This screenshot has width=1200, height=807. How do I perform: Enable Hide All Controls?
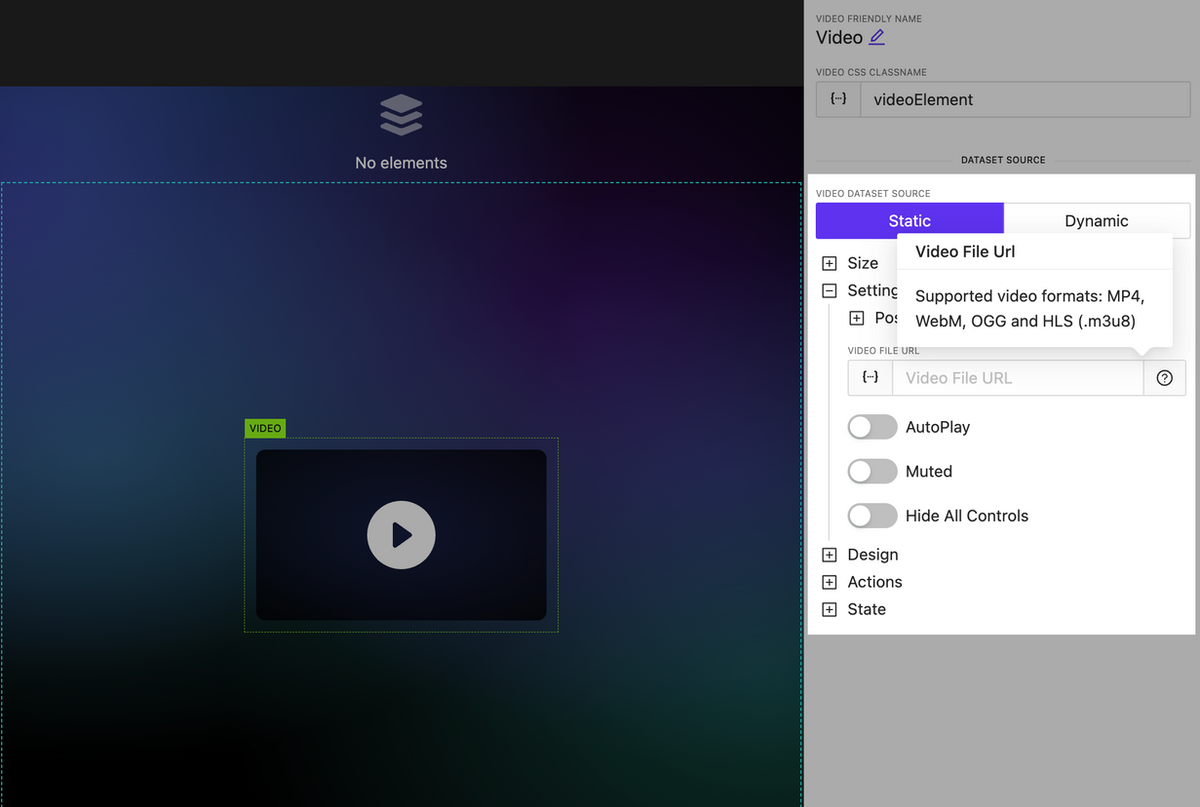(x=872, y=515)
